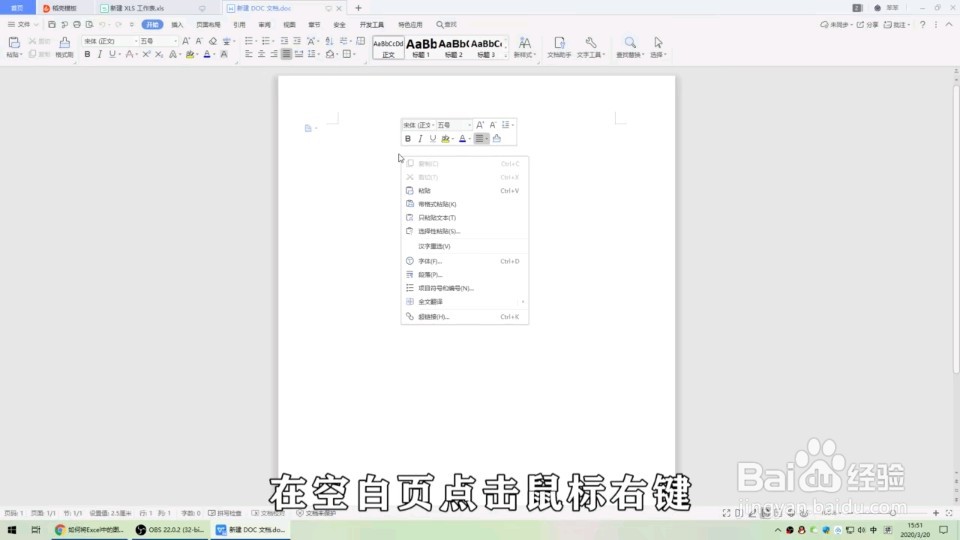The height and width of the screenshot is (540, 960).
Task: Expand 全文翻译 submenu in context menu
Action: point(465,302)
